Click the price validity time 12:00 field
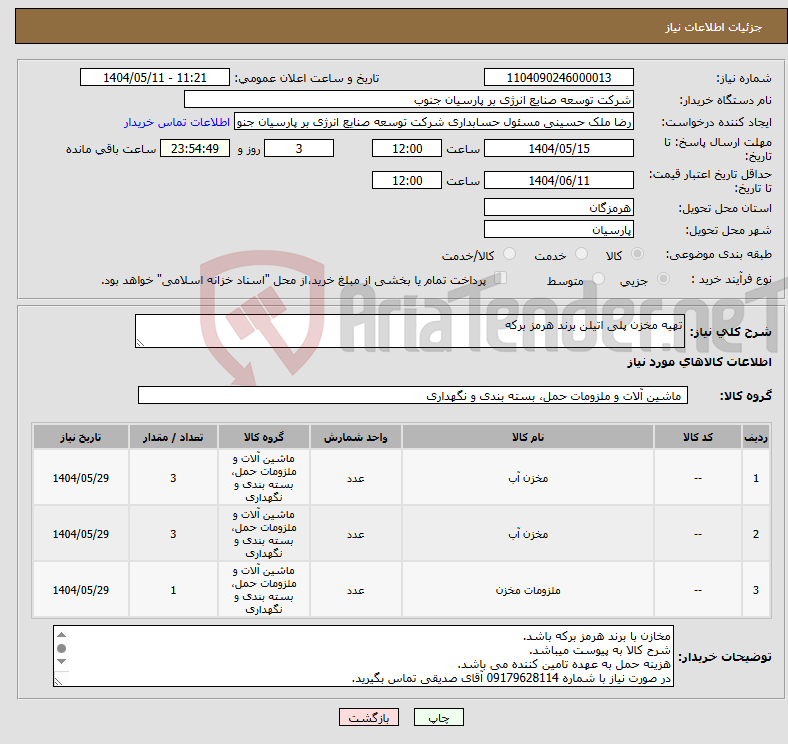This screenshot has width=788, height=744. [407, 180]
